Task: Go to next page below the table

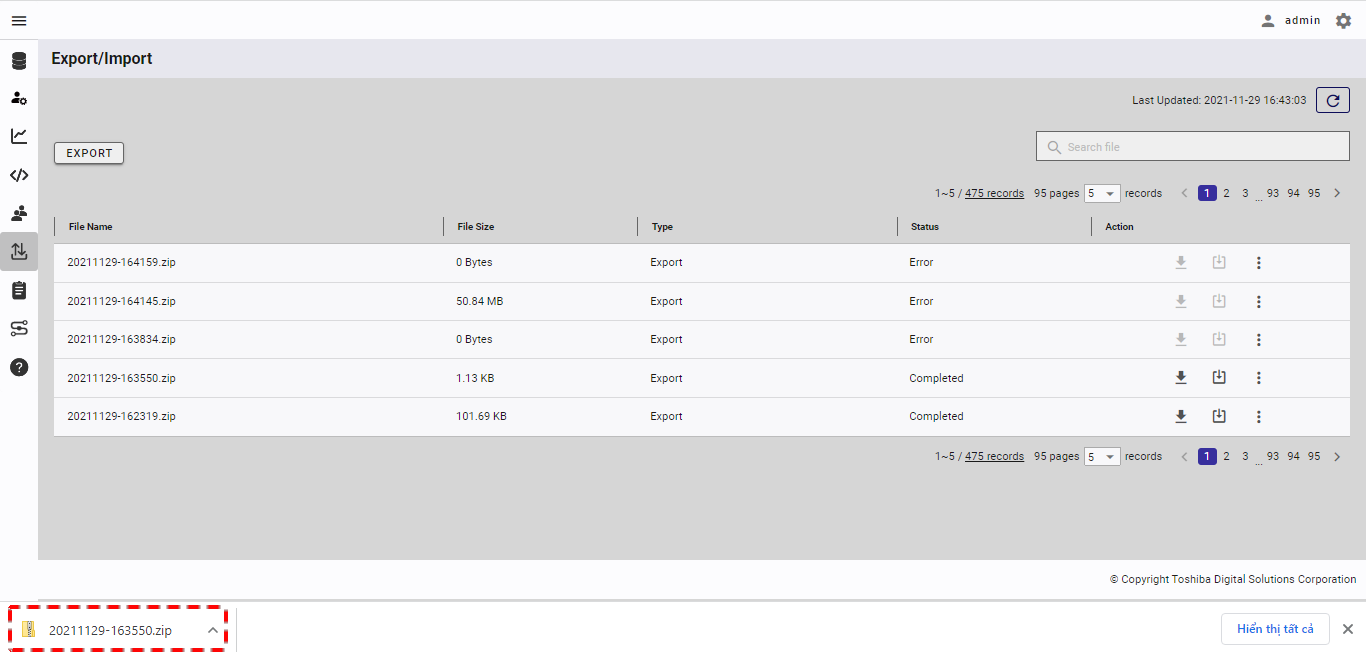Action: [x=1337, y=456]
